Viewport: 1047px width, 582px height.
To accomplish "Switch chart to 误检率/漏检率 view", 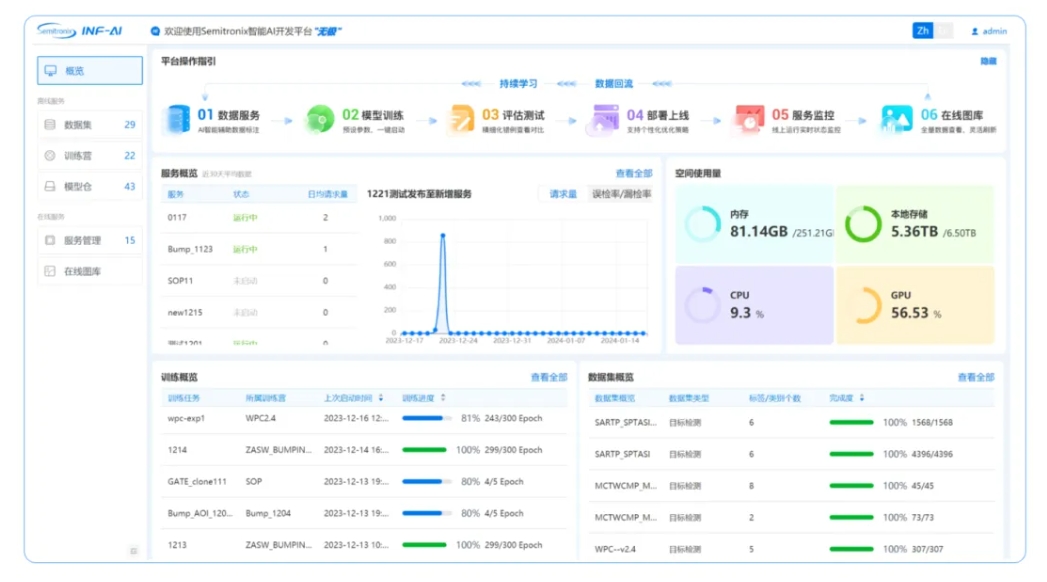I will click(x=621, y=194).
